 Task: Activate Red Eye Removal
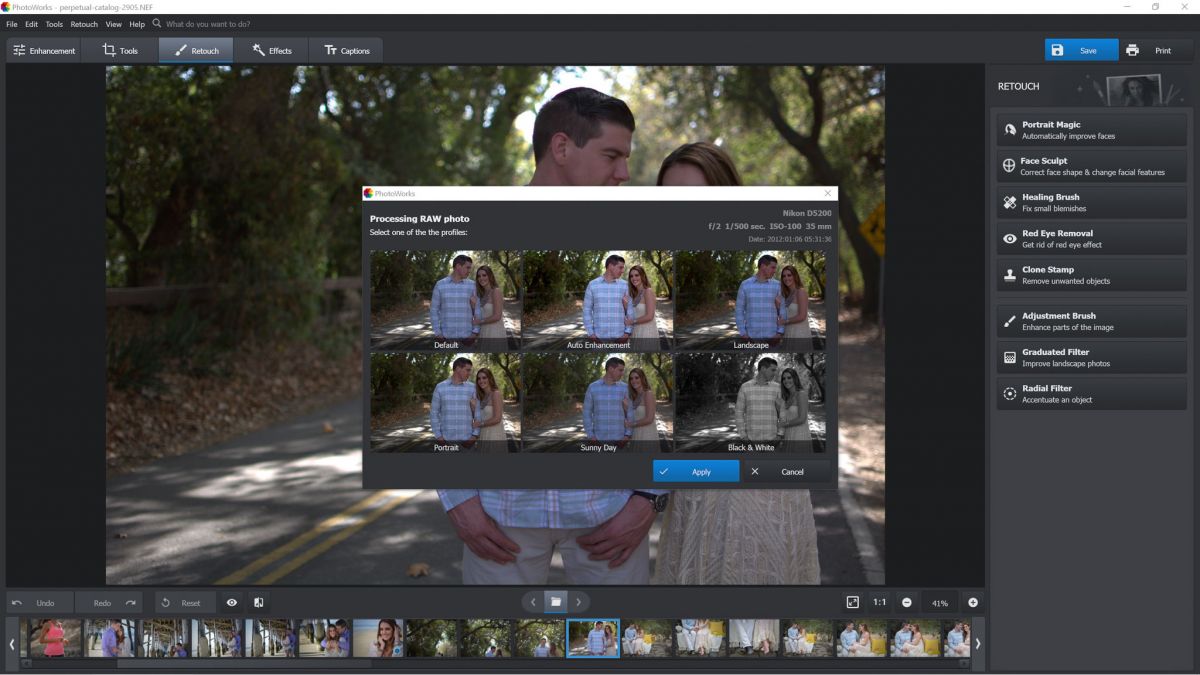[1090, 238]
